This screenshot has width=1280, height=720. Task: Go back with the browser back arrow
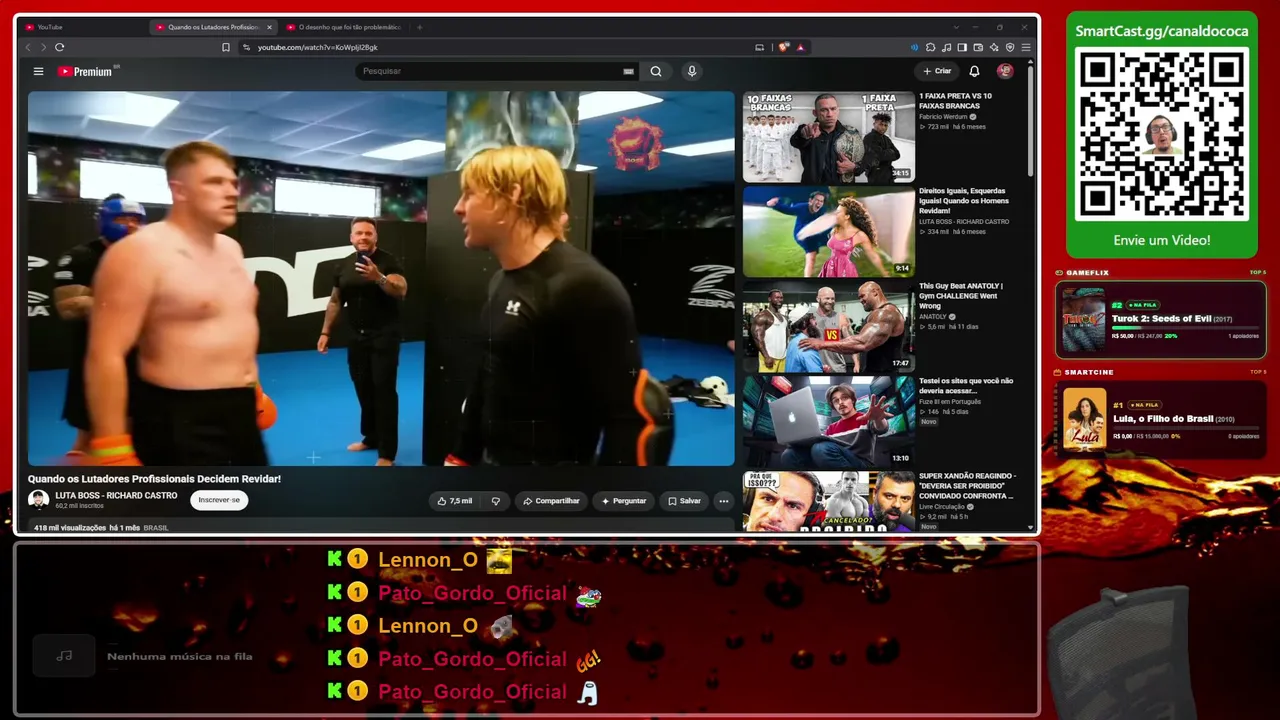point(28,47)
